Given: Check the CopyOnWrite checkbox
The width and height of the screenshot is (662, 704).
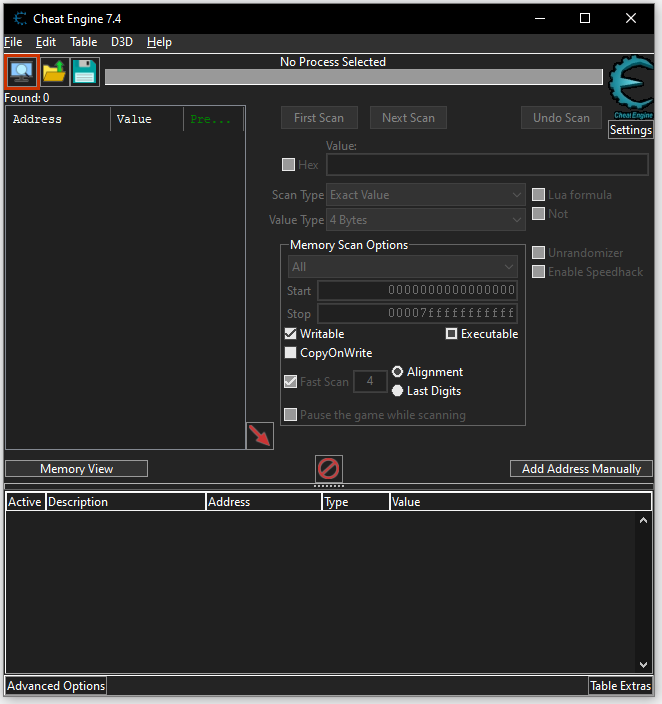Looking at the screenshot, I should [x=291, y=352].
